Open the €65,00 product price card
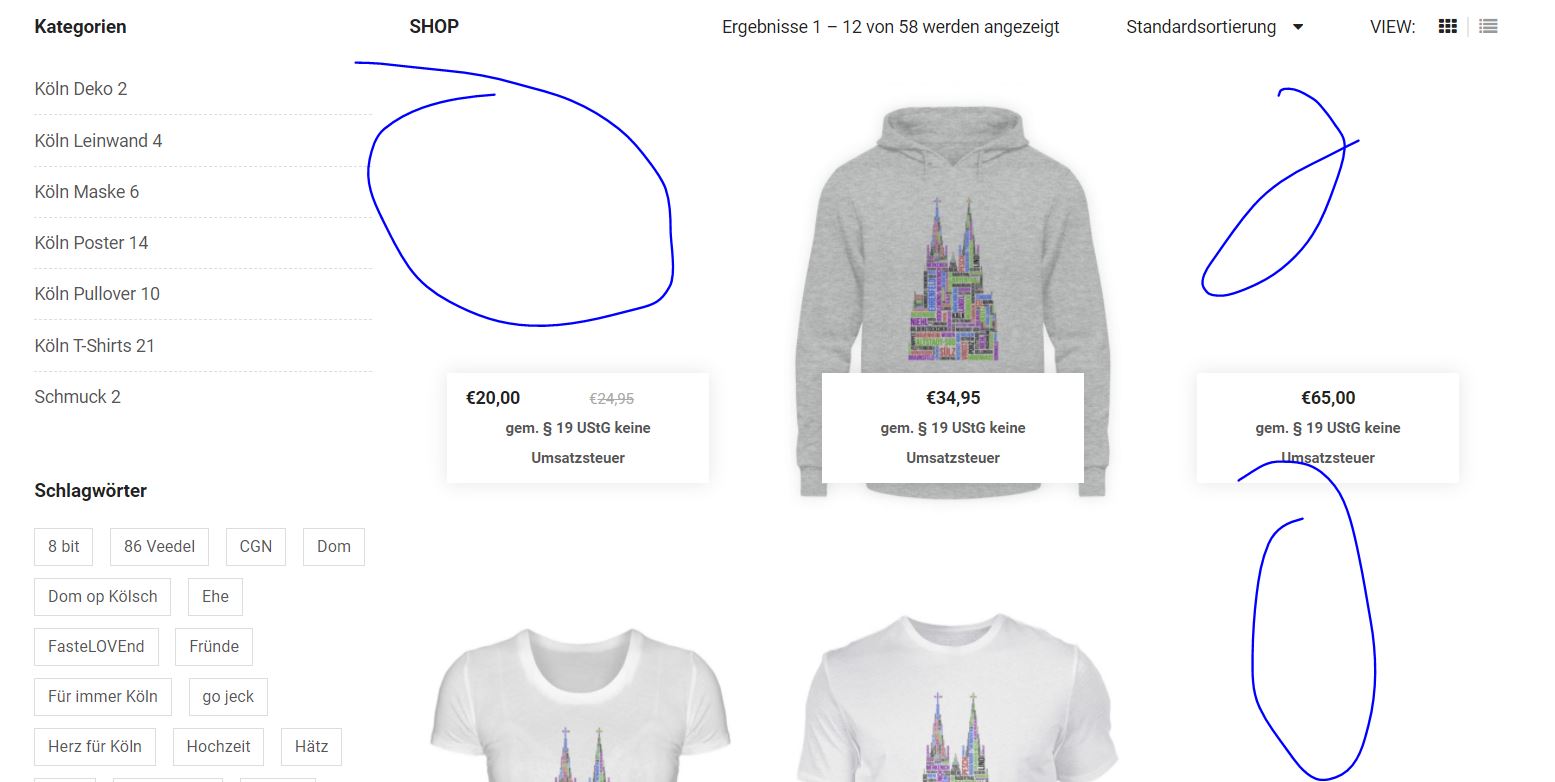 1328,428
